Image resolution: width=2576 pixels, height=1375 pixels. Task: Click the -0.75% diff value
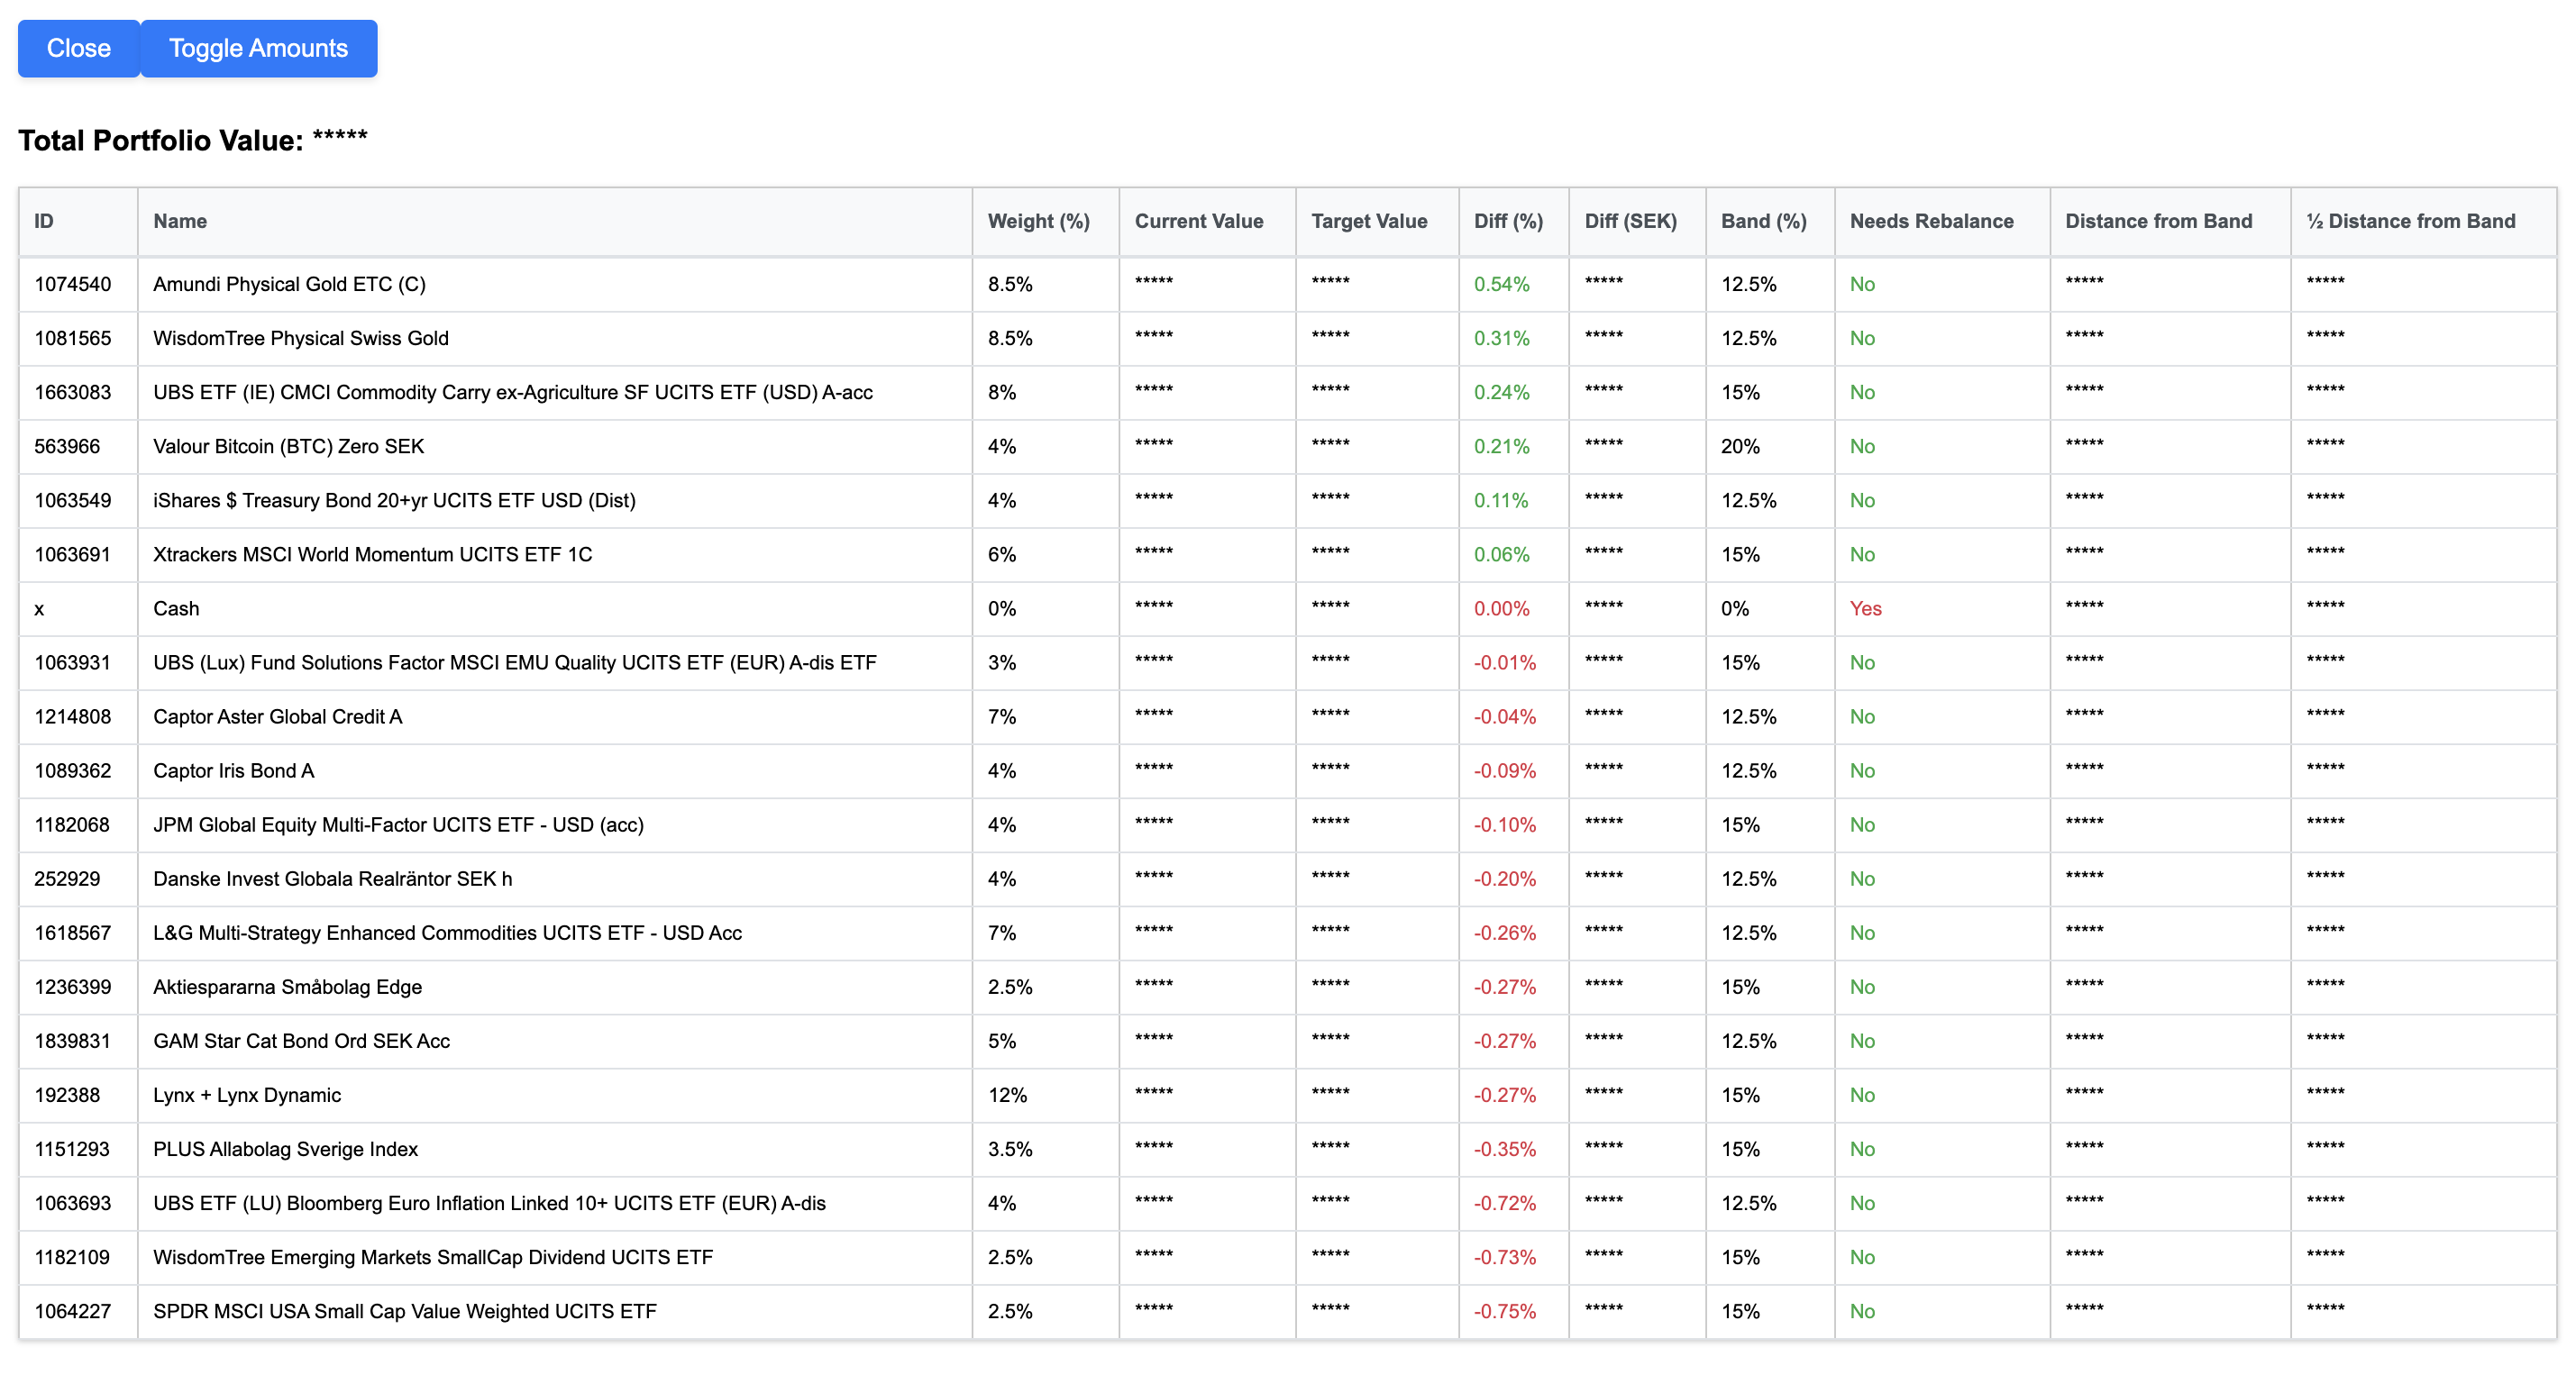(x=1503, y=1311)
